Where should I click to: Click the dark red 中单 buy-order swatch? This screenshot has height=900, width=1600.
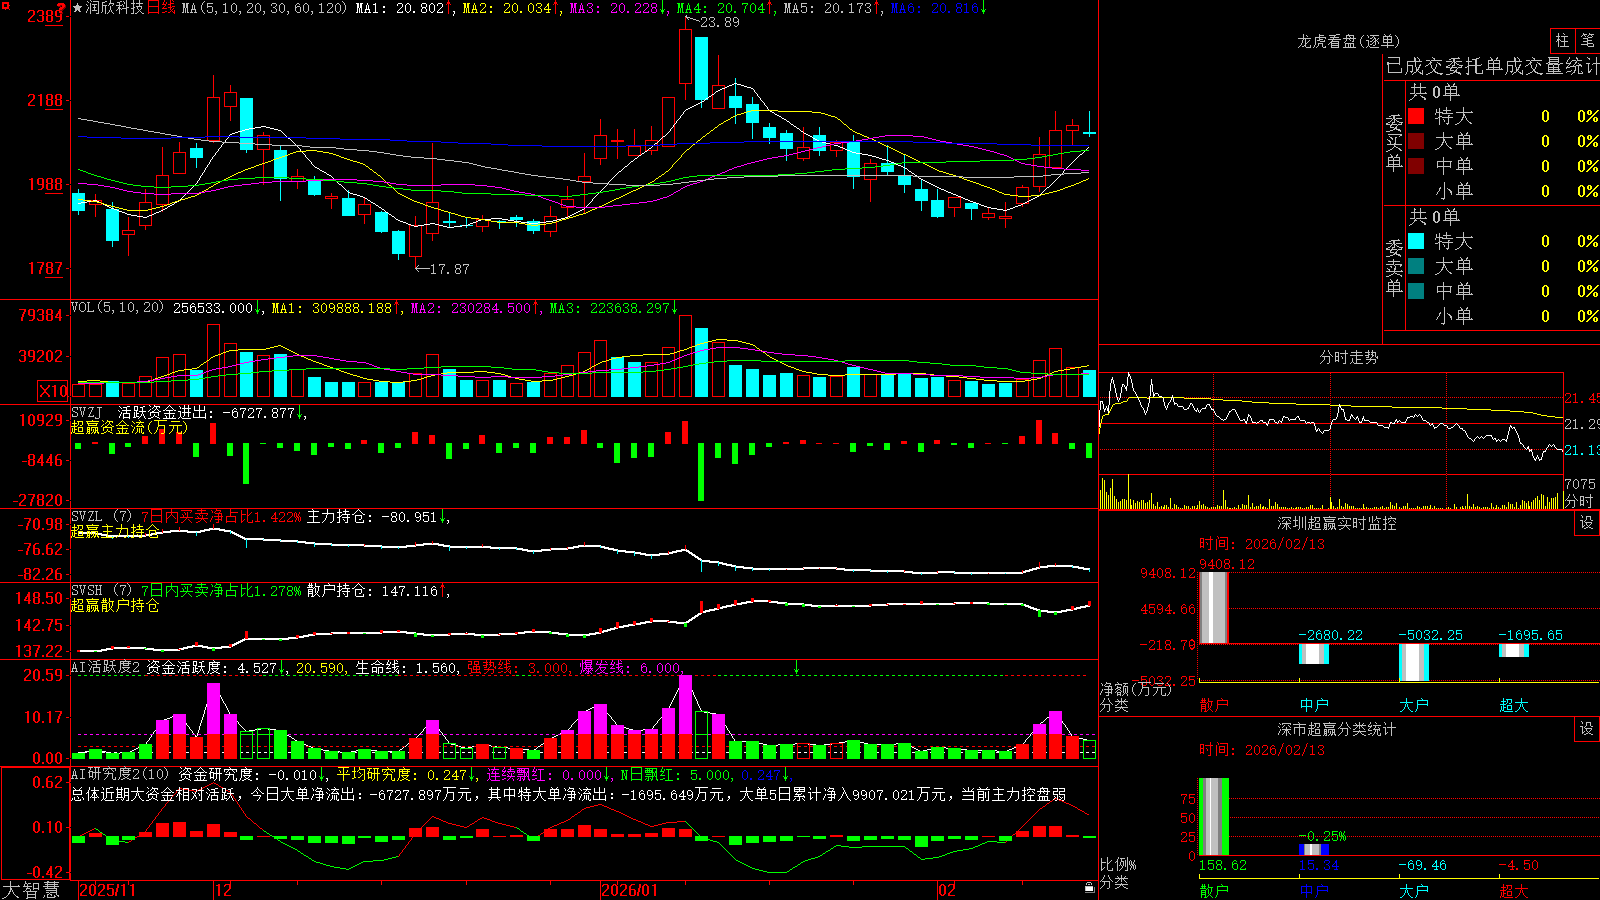[x=1416, y=166]
